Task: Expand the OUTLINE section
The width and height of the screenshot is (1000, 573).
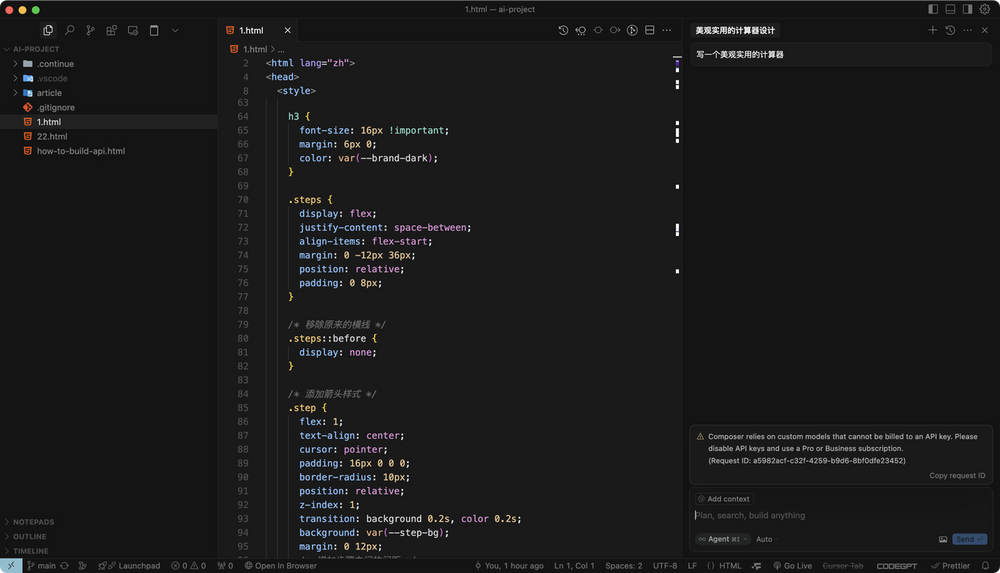Action: pos(30,537)
